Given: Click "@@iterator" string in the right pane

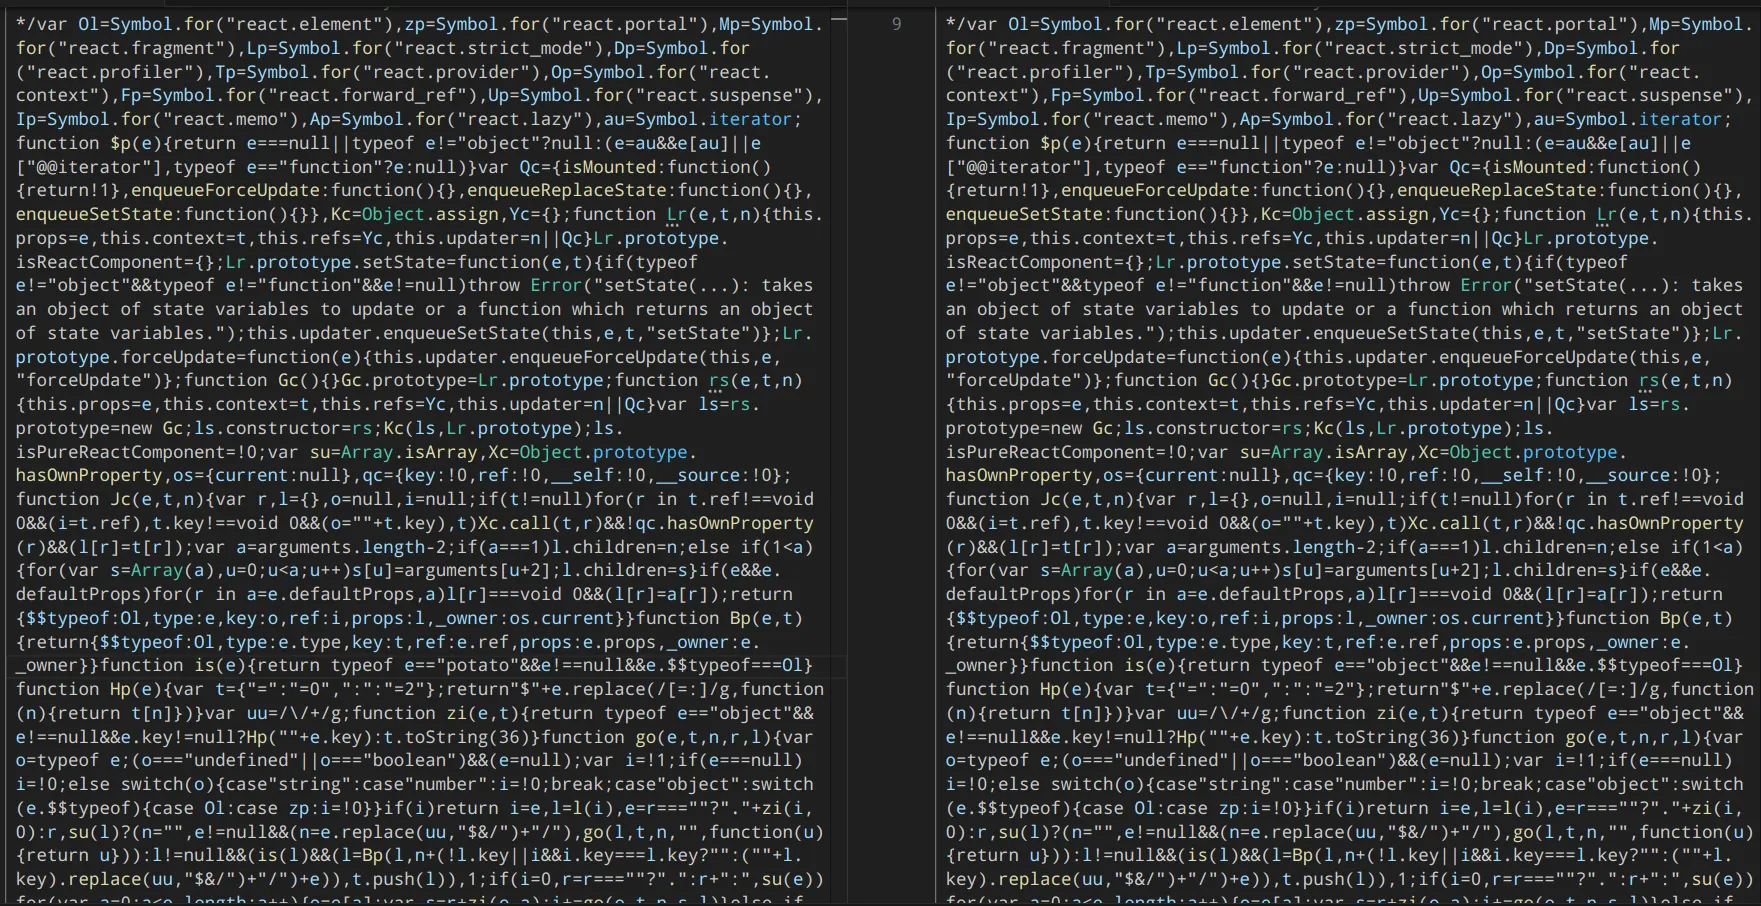Looking at the screenshot, I should (x=1019, y=167).
